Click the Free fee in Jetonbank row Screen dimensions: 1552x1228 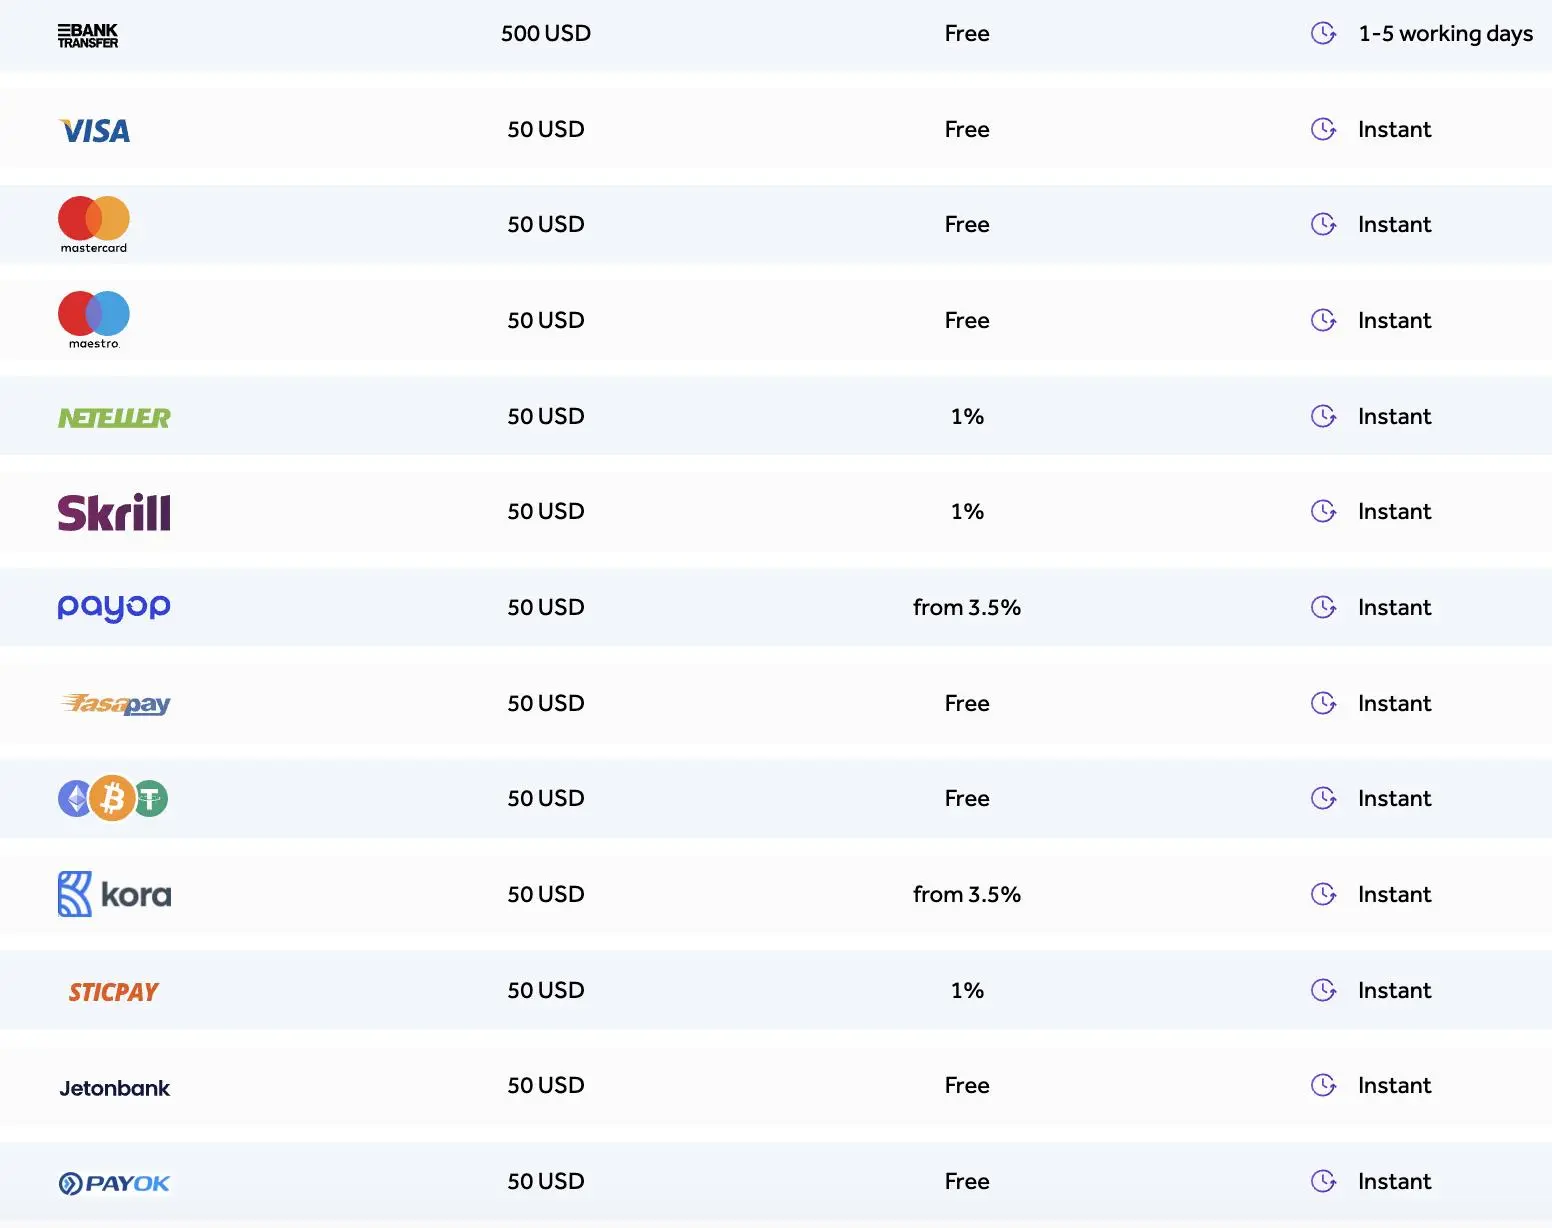point(967,1085)
